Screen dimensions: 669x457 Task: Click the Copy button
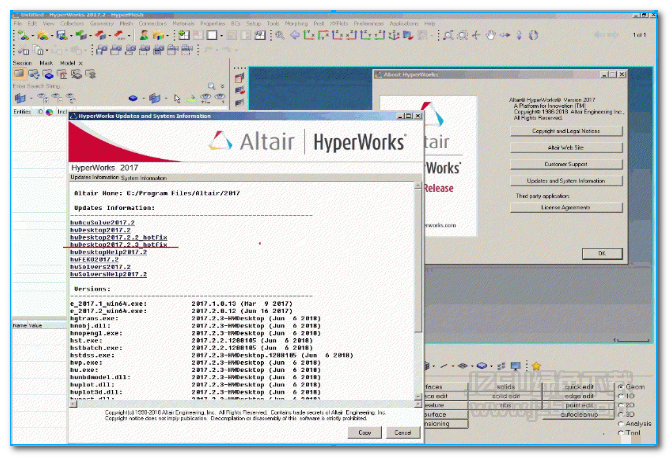[x=364, y=433]
